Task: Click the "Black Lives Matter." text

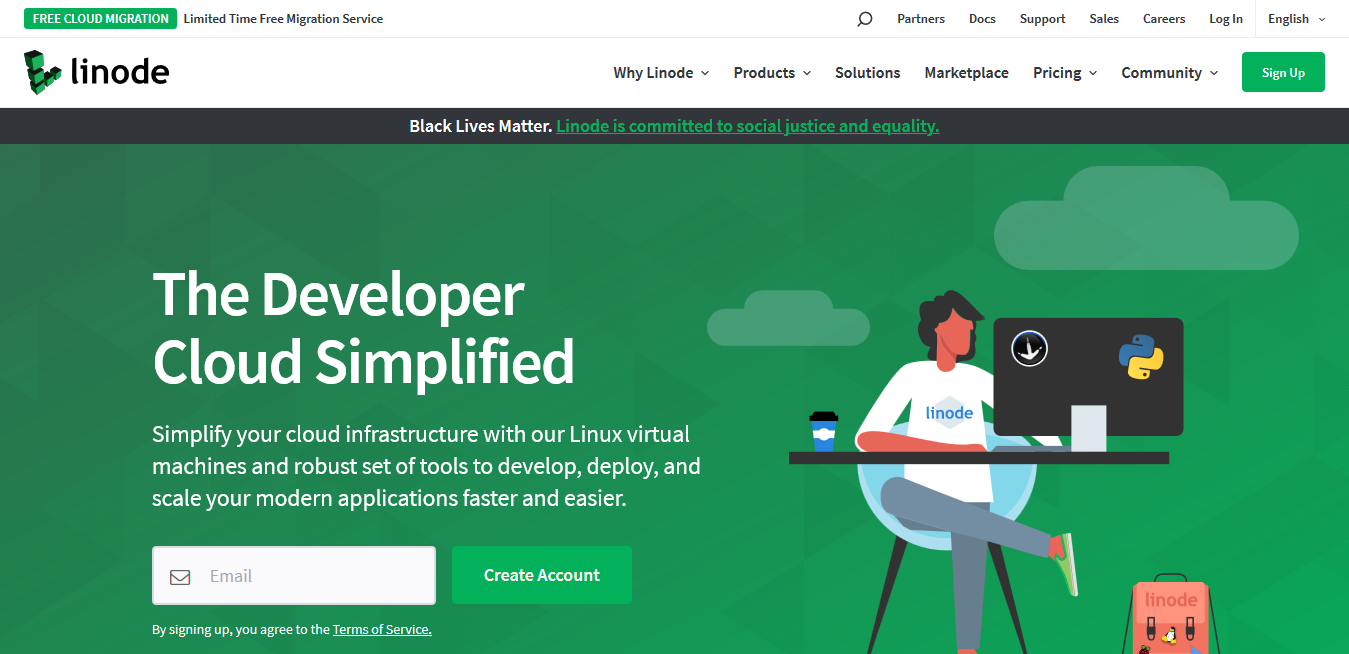Action: pyautogui.click(x=481, y=126)
